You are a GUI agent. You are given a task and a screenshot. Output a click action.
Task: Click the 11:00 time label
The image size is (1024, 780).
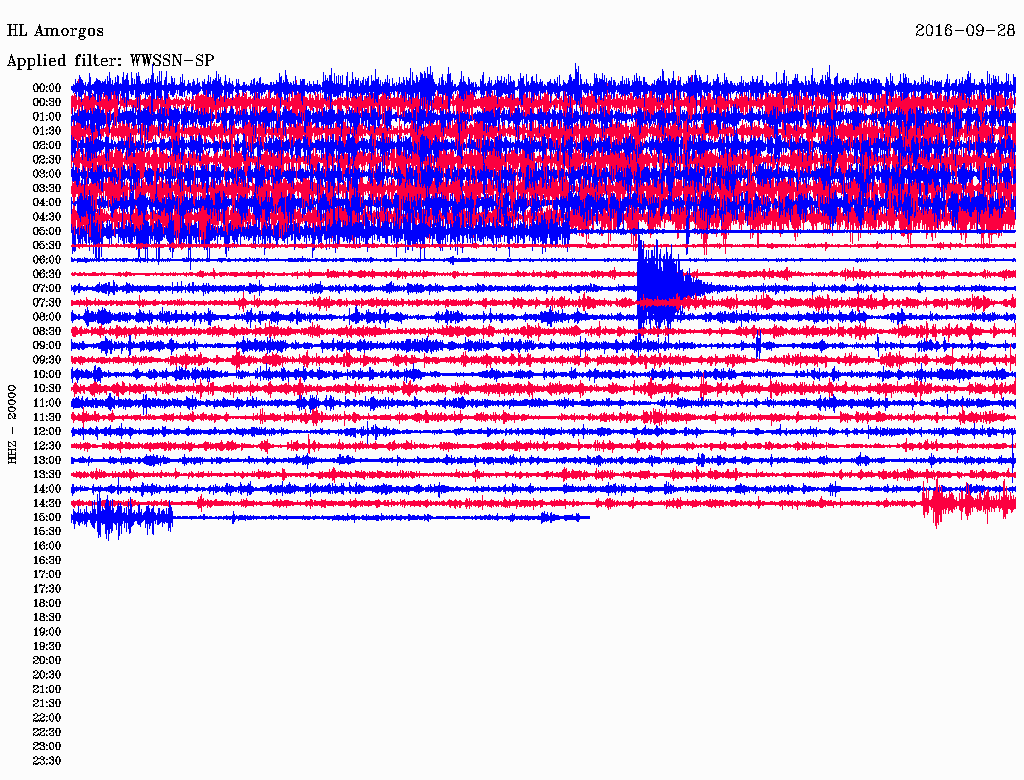[47, 403]
